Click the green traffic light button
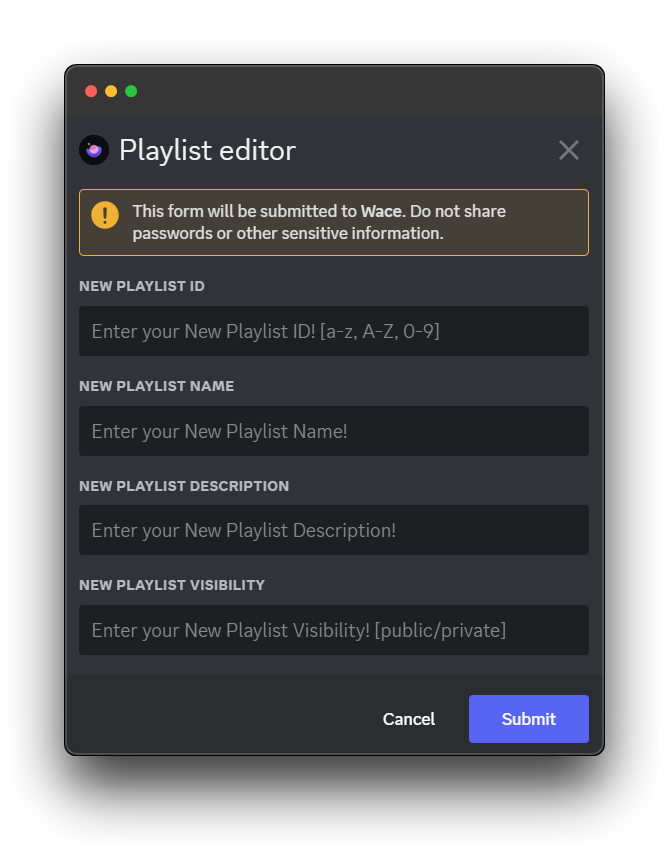 pyautogui.click(x=131, y=91)
